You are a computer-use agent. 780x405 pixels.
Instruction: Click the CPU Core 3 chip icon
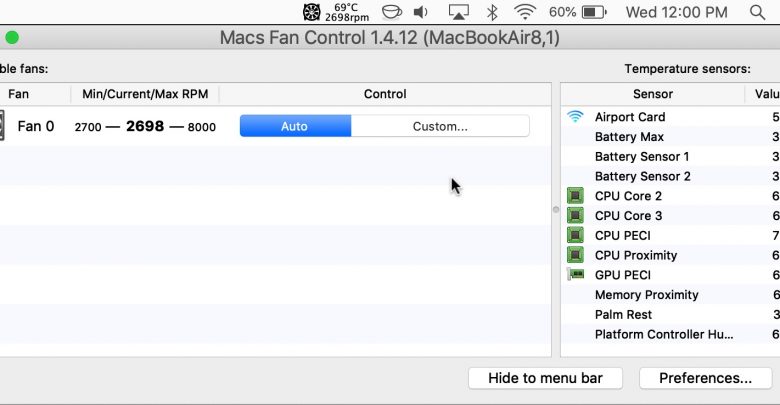pyautogui.click(x=576, y=215)
